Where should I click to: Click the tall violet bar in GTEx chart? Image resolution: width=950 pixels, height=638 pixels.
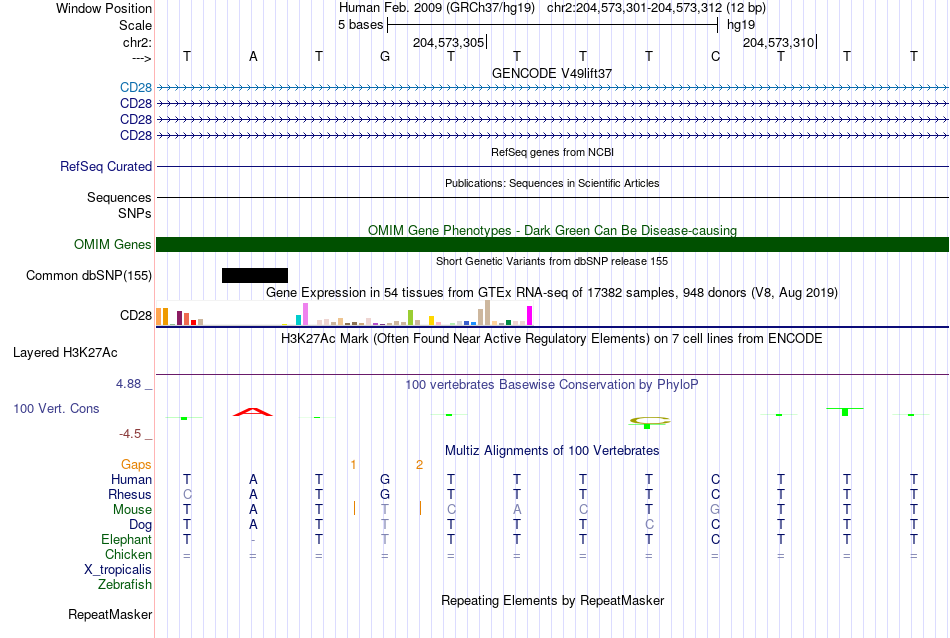tap(305, 314)
